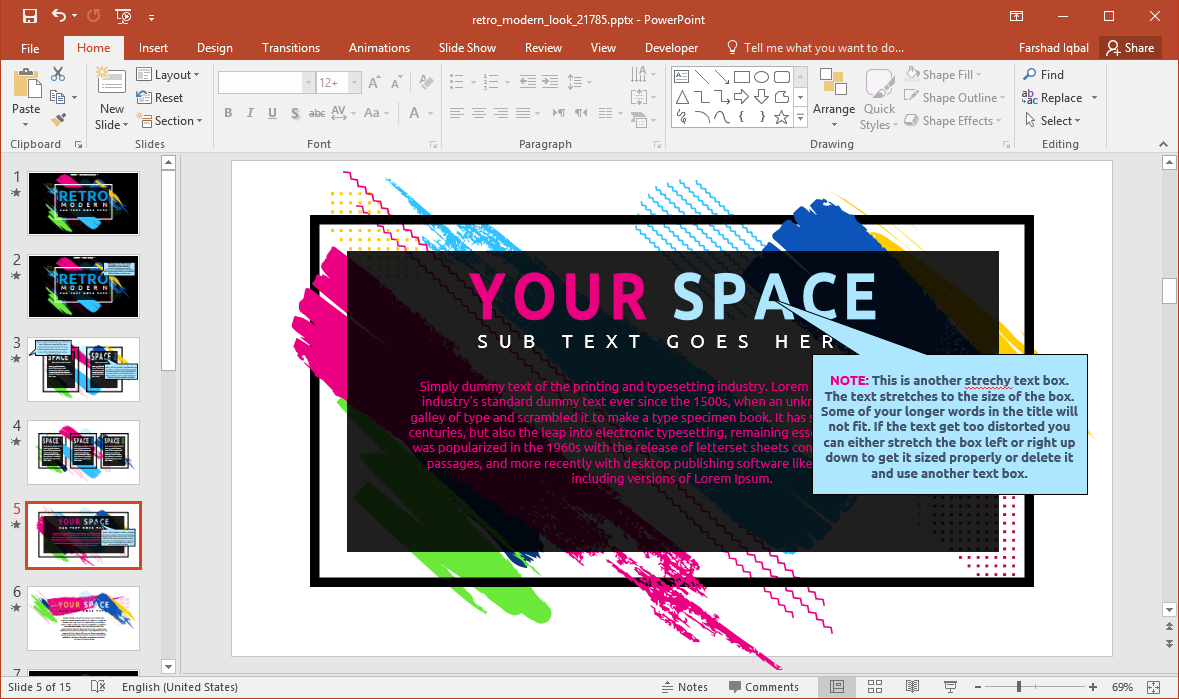Switch to the Transitions tab
Screen dimensions: 1179x699
[291, 47]
